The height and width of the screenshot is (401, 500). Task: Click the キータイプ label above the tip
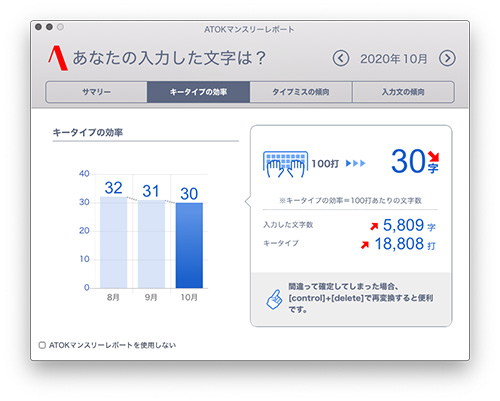(x=281, y=243)
